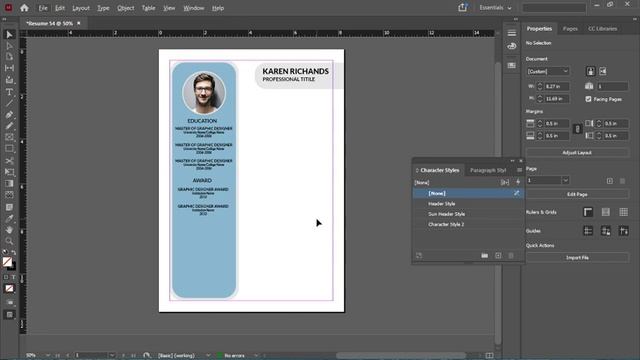This screenshot has width=640, height=360.
Task: Click Clear Overrides lightning icon
Action: point(518,182)
